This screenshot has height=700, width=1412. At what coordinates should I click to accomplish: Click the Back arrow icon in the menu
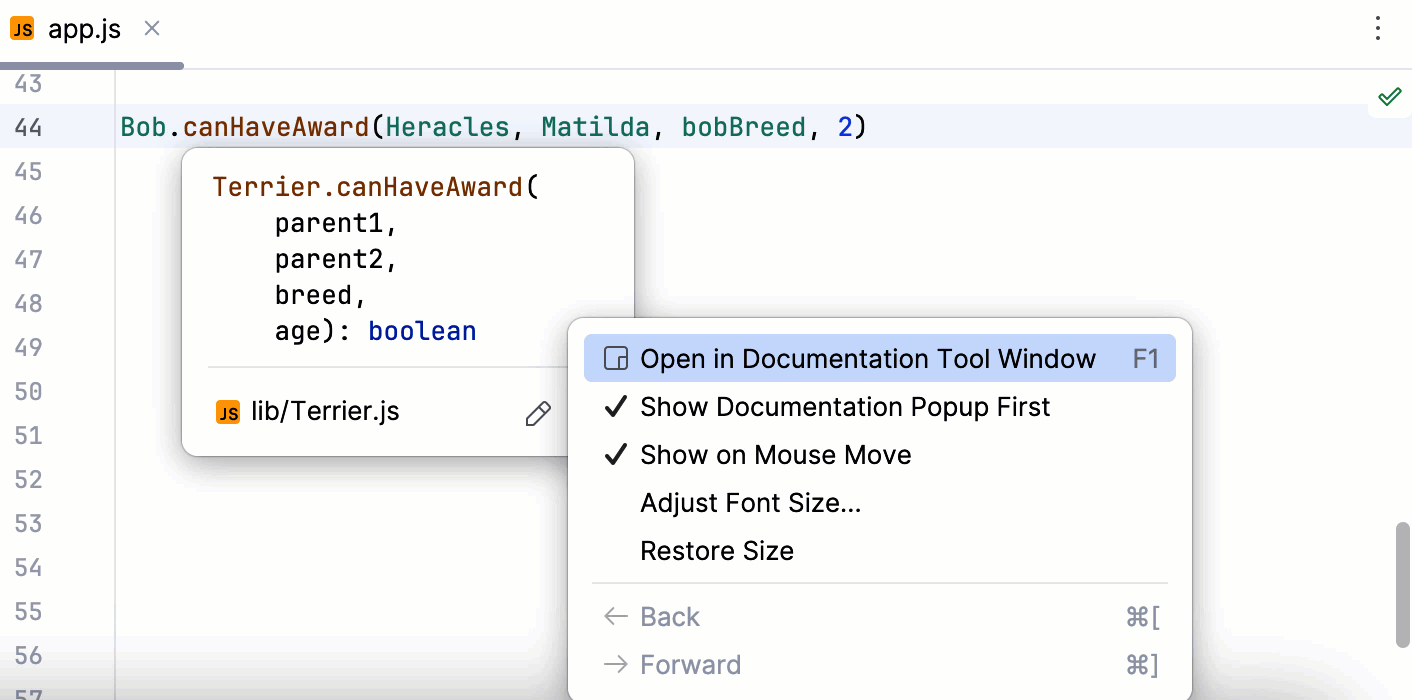615,616
